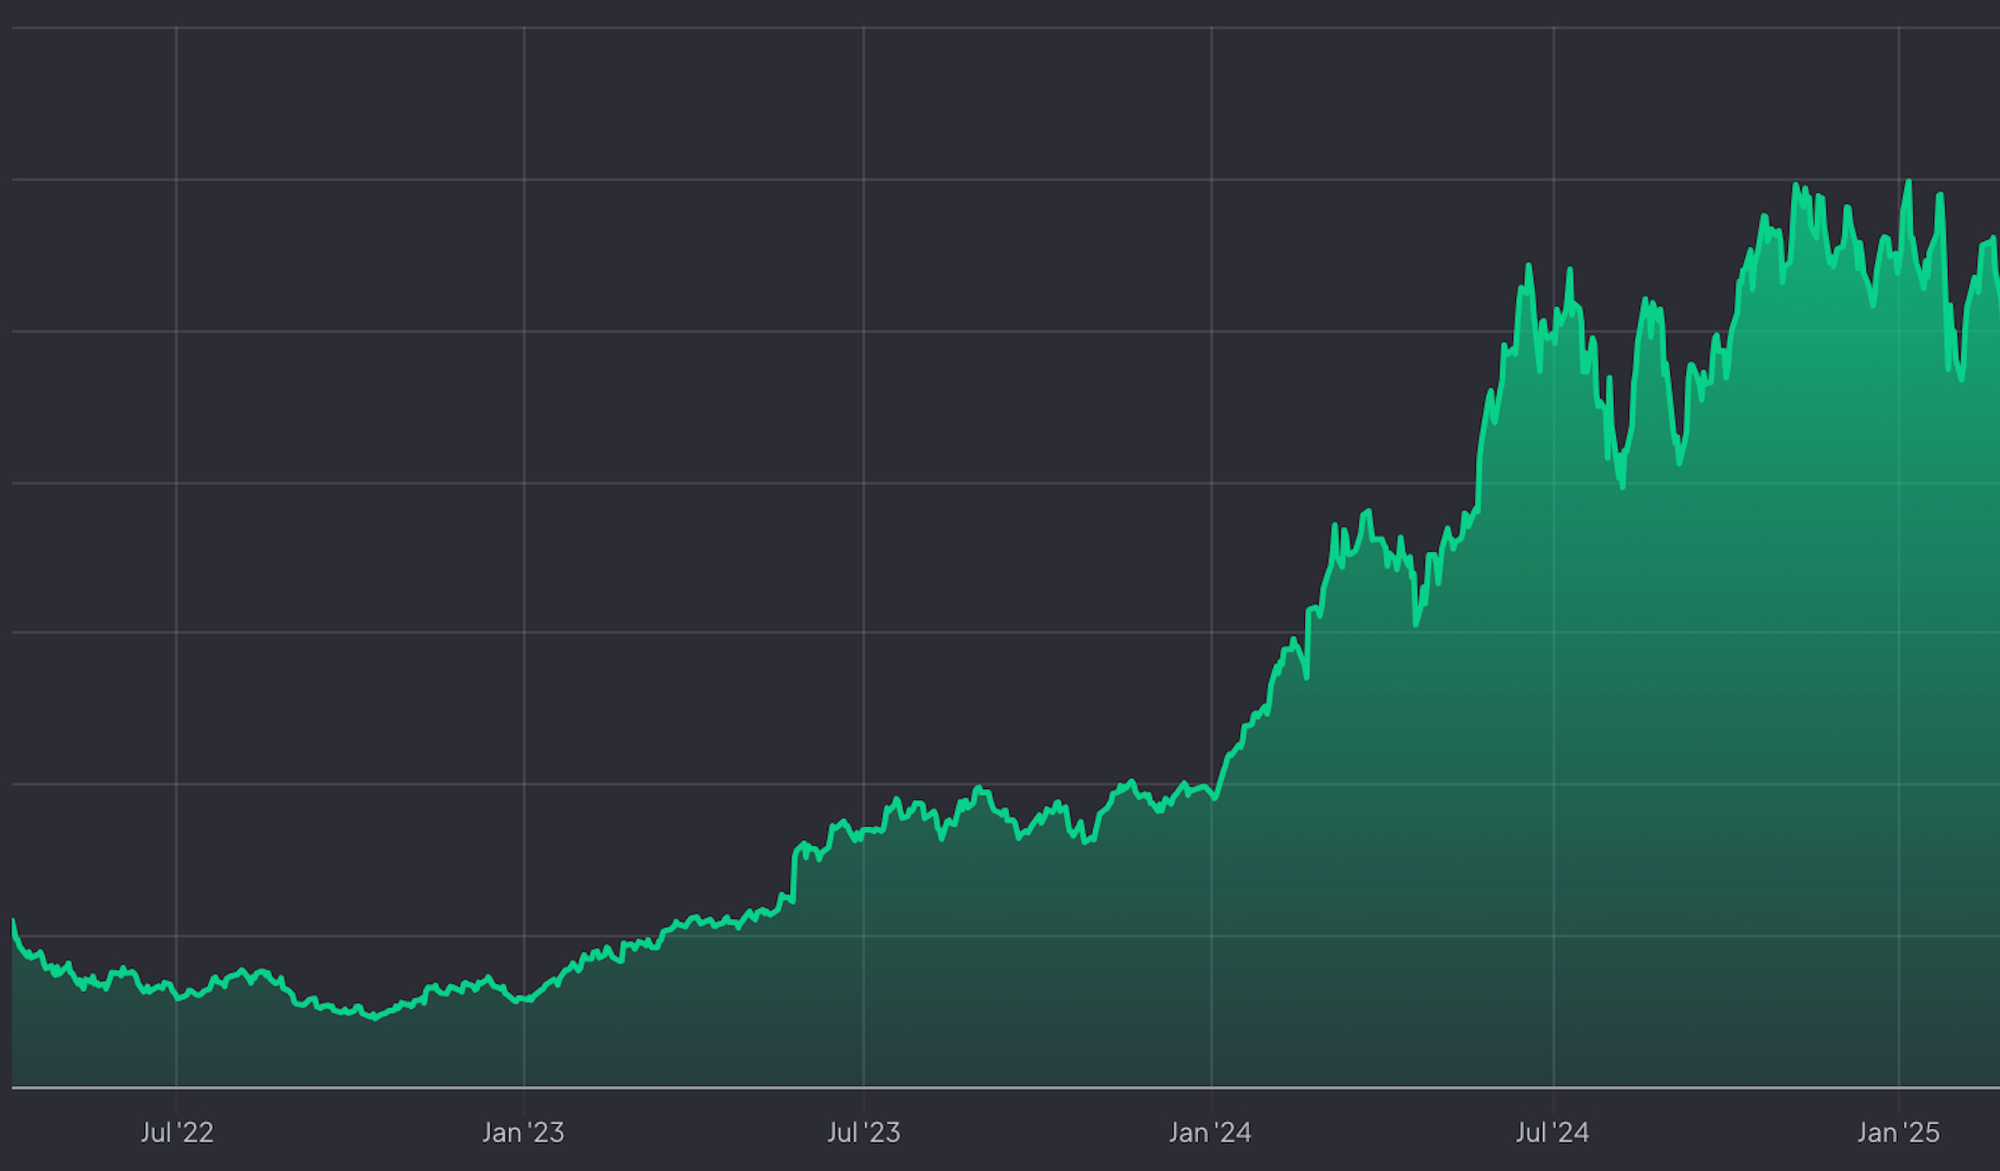Click the line where it crosses Jan '23 gridline
The height and width of the screenshot is (1171, 2000).
[x=524, y=999]
